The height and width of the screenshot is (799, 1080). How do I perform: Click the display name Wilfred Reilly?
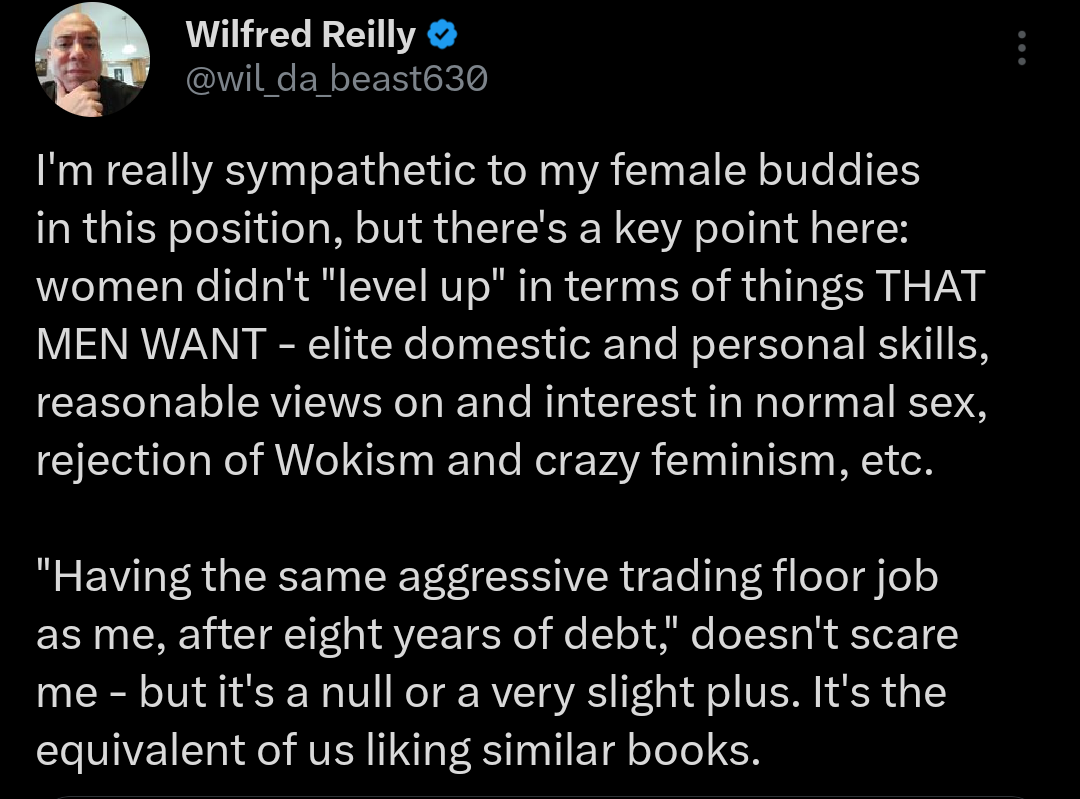(300, 37)
